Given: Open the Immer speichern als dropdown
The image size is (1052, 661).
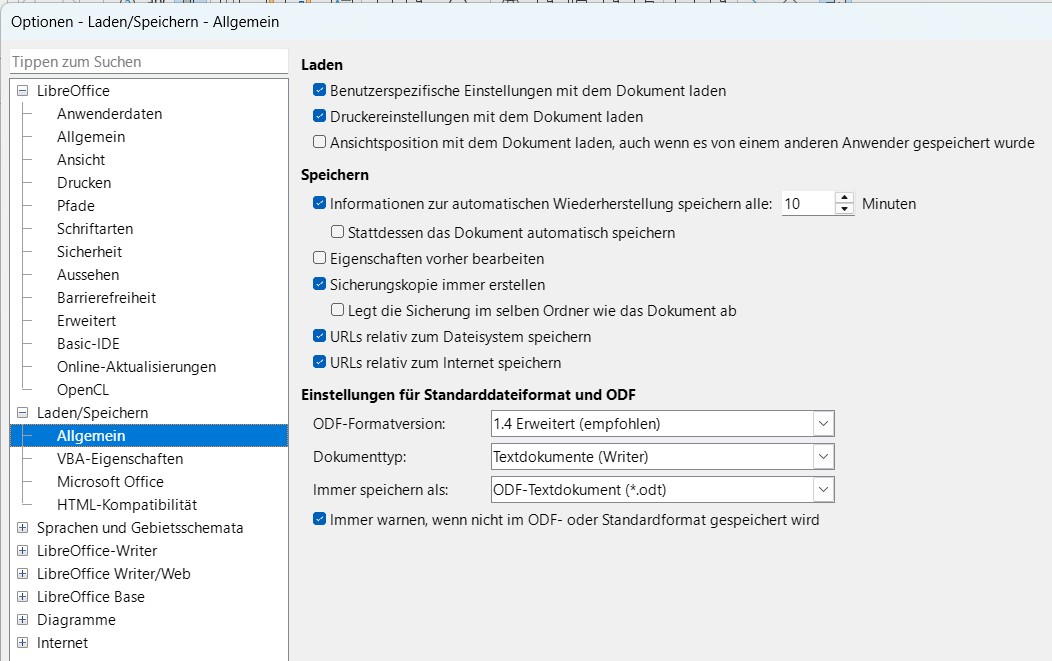Looking at the screenshot, I should tap(823, 489).
